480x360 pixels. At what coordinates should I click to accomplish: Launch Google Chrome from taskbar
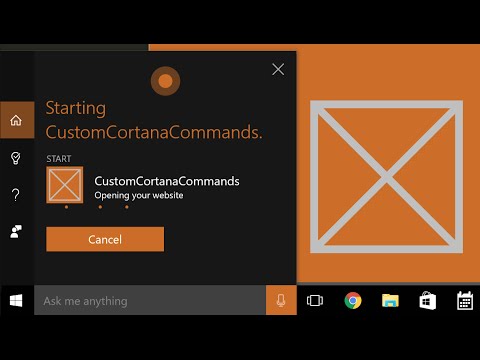point(353,300)
